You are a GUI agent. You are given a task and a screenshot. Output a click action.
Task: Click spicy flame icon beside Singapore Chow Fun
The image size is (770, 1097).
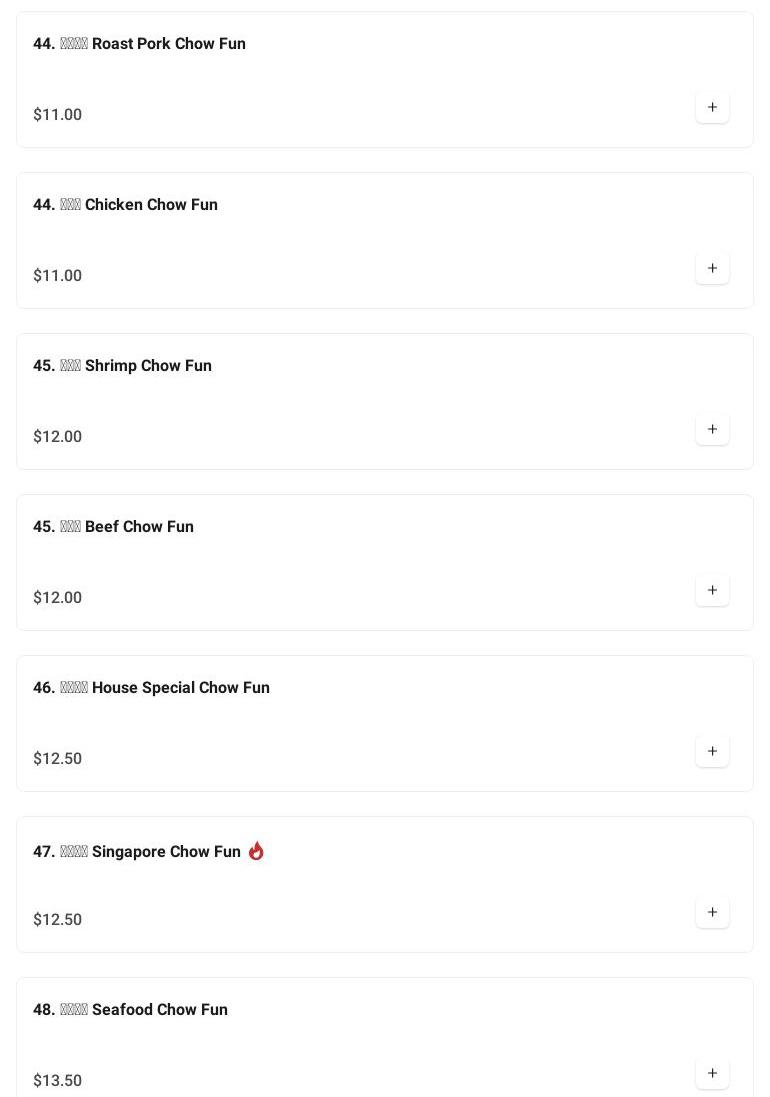(257, 851)
